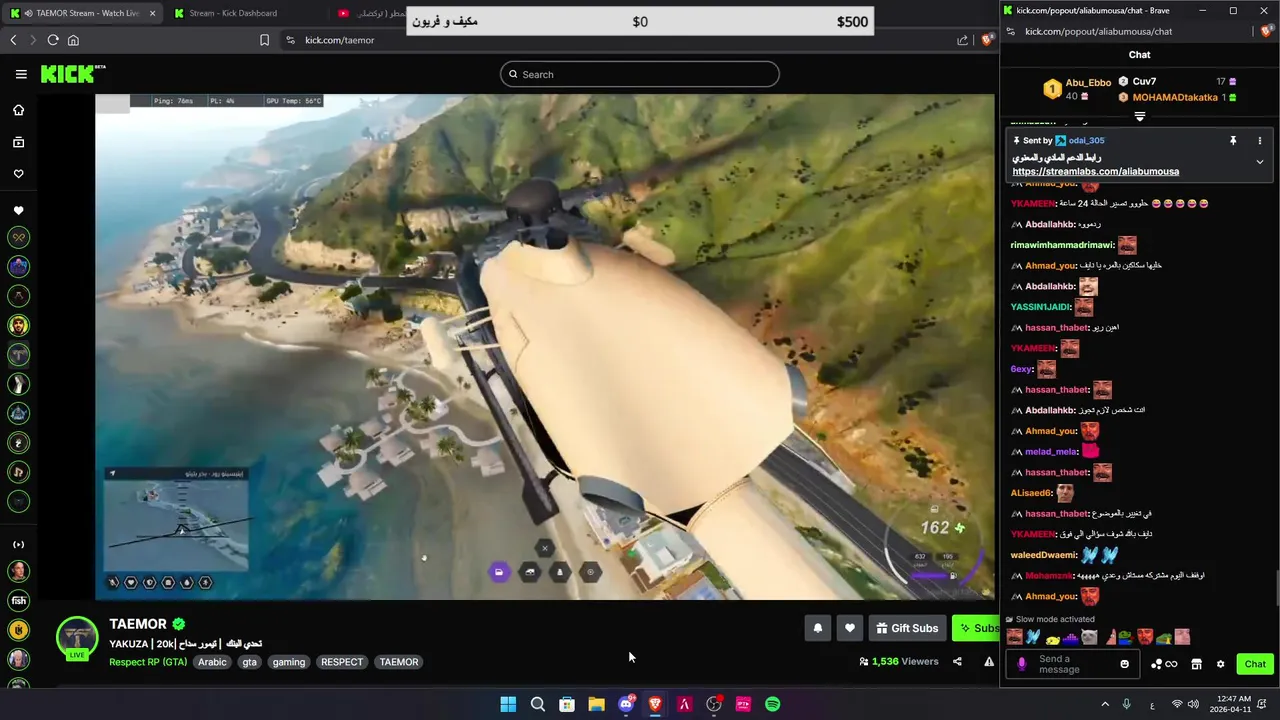Open the Home icon in sidebar
The image size is (1280, 720).
point(18,110)
